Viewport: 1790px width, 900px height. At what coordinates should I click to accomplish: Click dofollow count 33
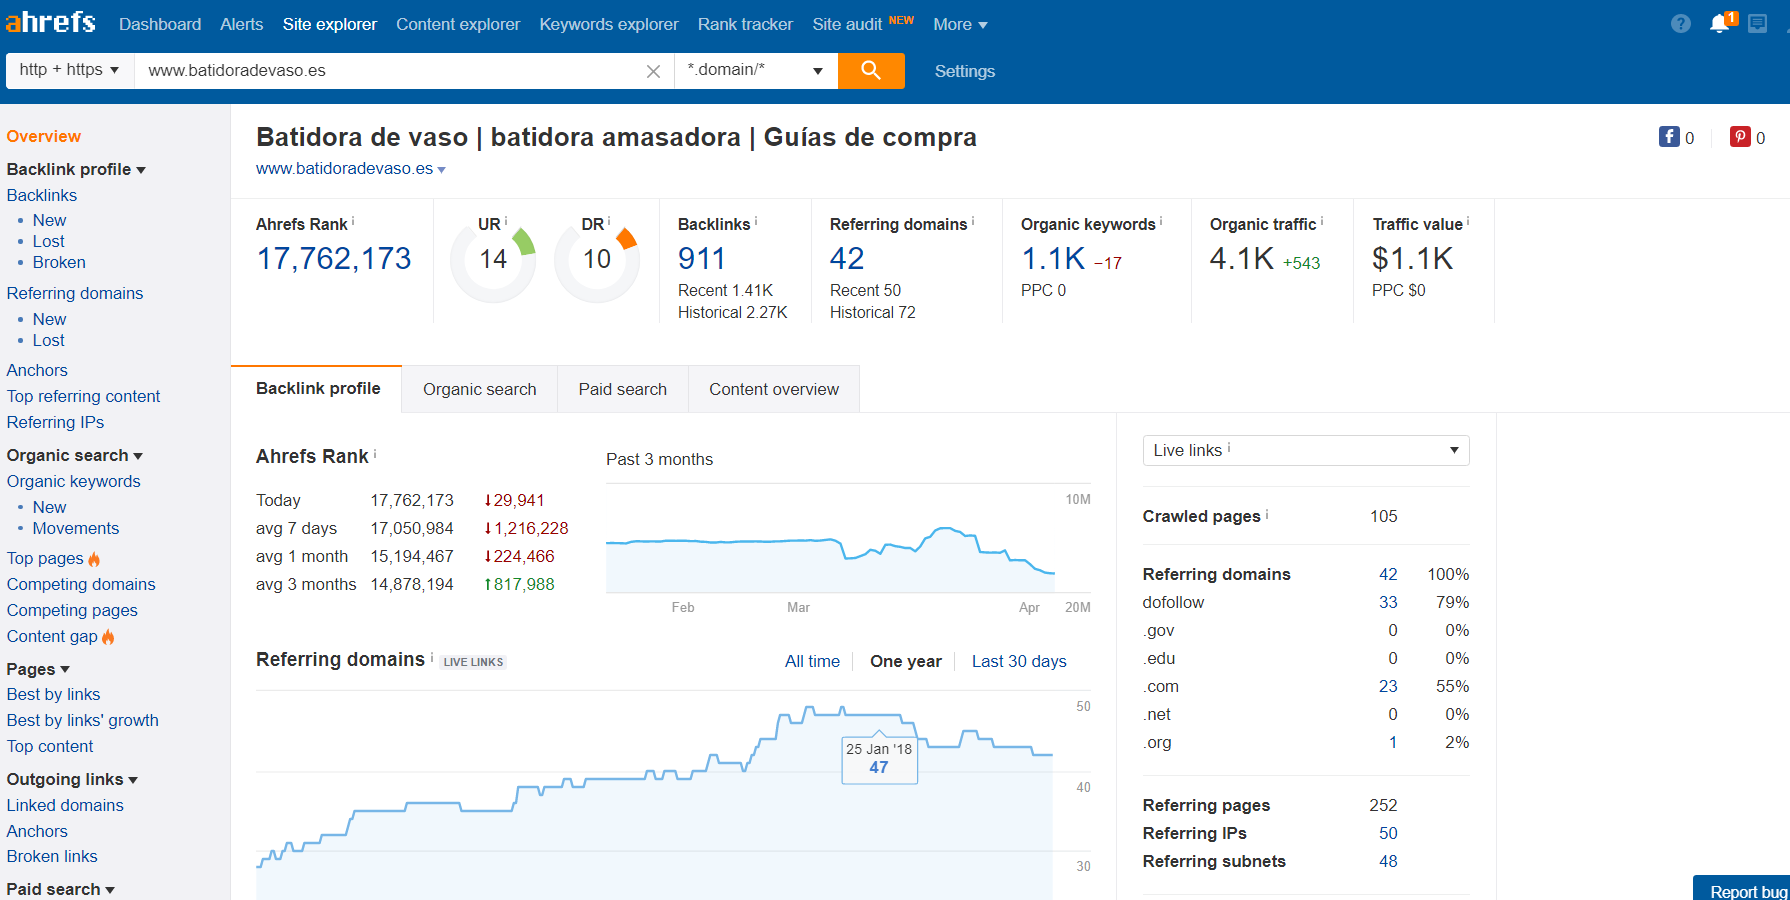[x=1388, y=602]
